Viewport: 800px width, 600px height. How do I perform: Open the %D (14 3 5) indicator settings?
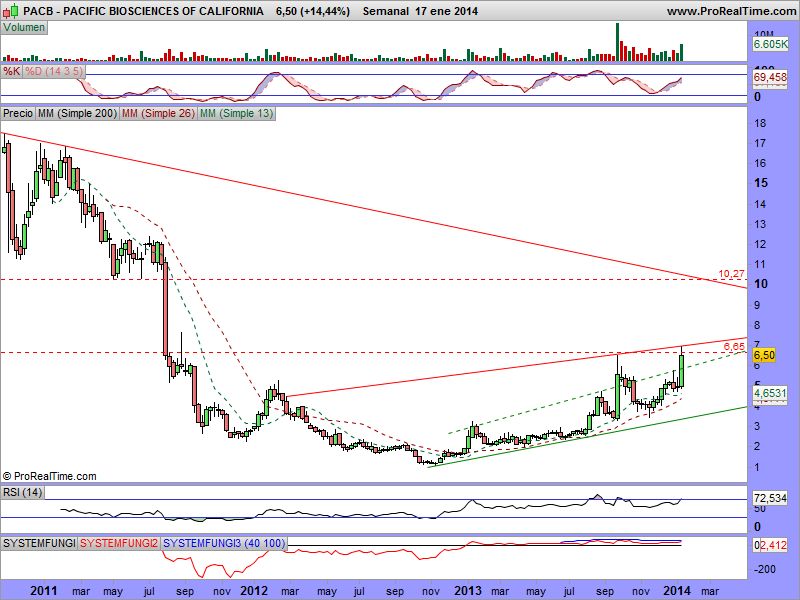(54, 71)
